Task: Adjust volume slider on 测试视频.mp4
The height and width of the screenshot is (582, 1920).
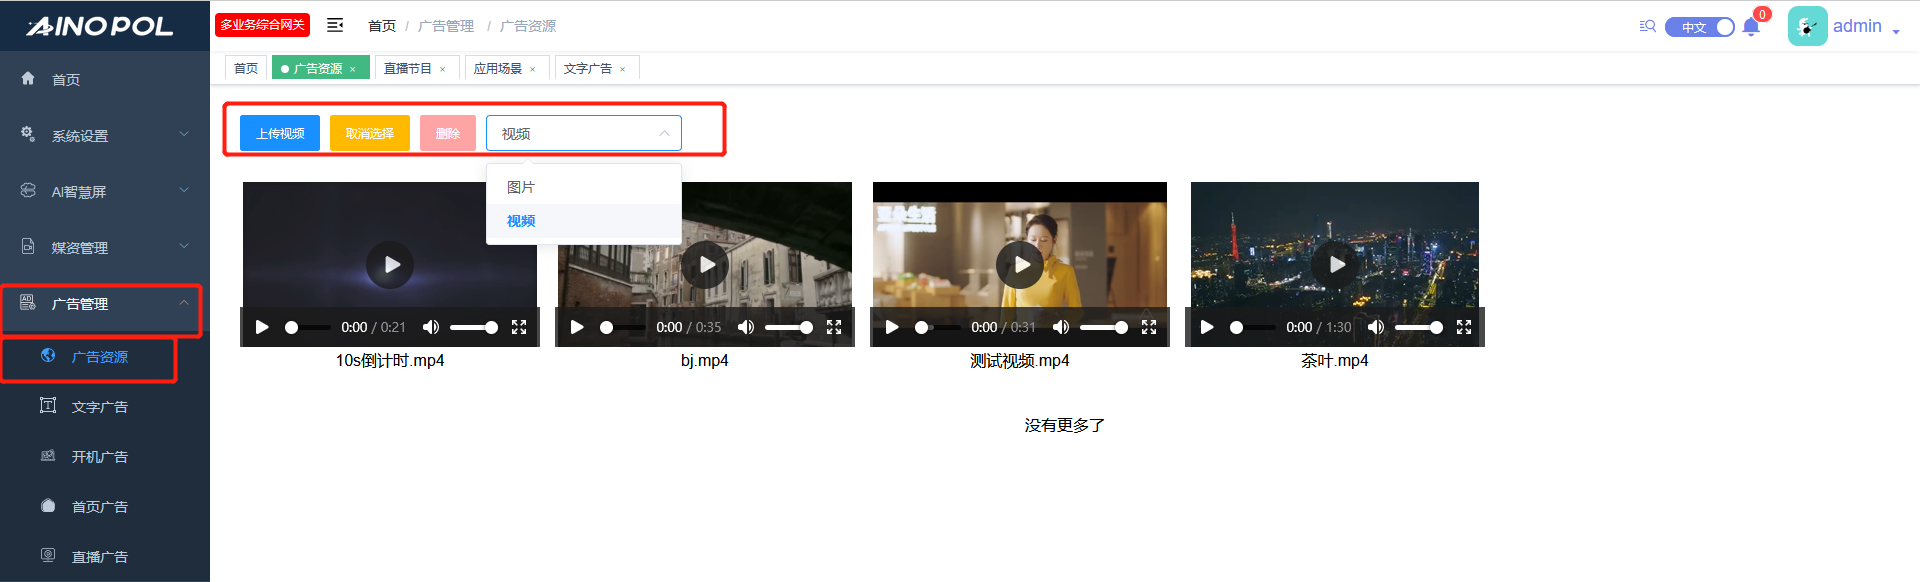Action: pos(1104,327)
